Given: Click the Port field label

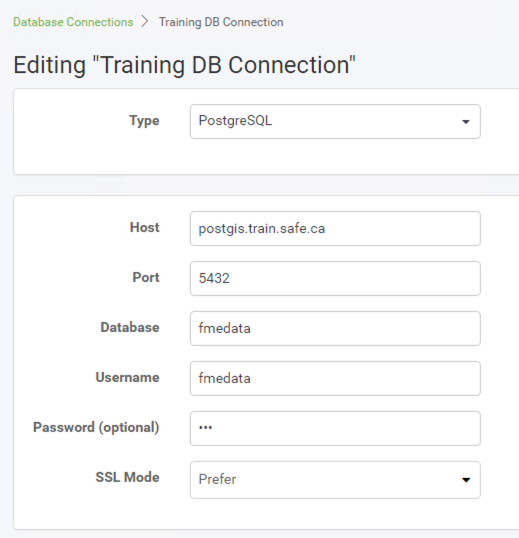Looking at the screenshot, I should [x=146, y=277].
